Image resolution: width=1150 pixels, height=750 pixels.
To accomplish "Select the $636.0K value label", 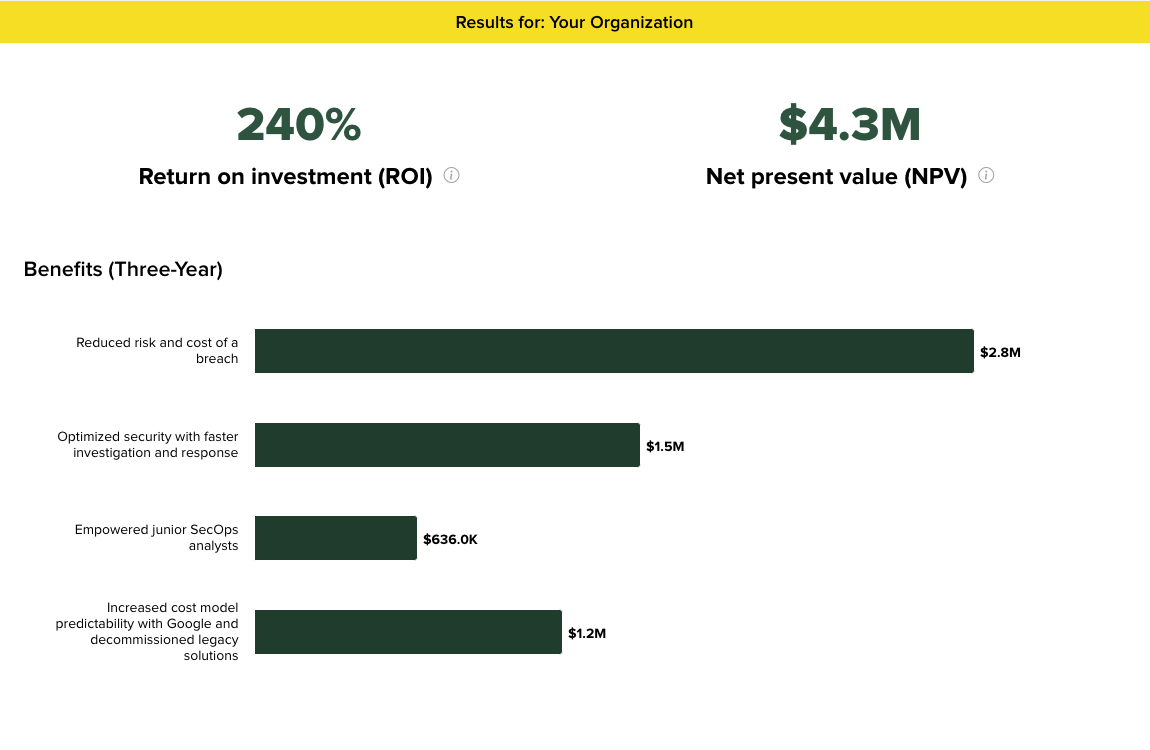I will 450,539.
